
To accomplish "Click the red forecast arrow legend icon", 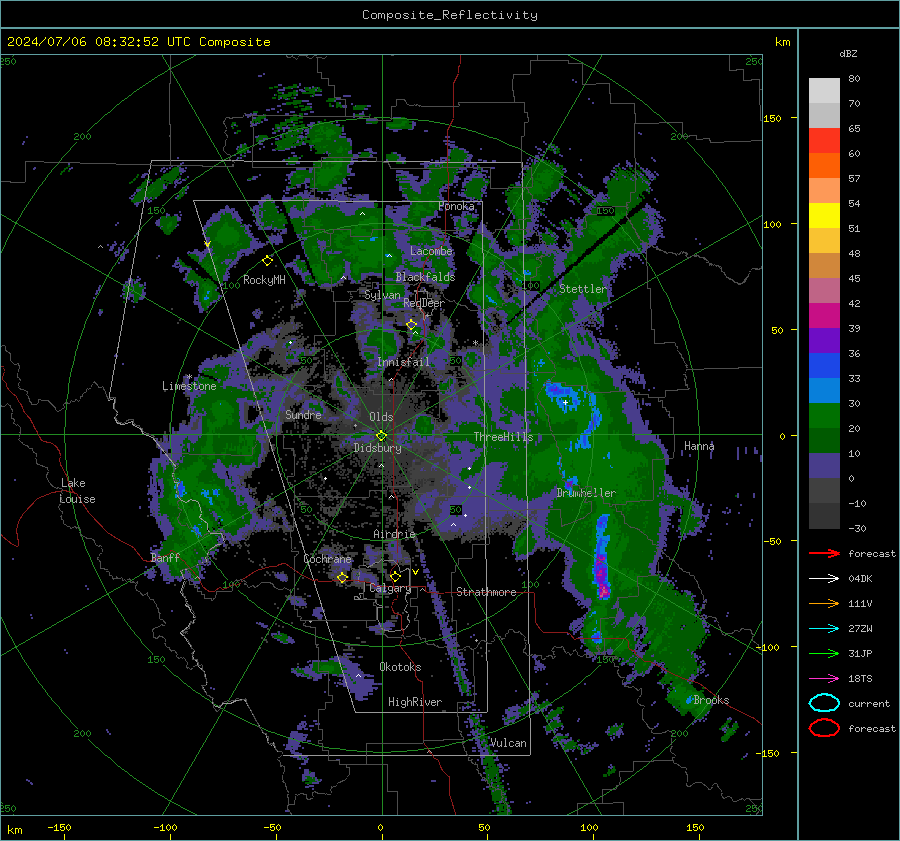I will tap(824, 553).
